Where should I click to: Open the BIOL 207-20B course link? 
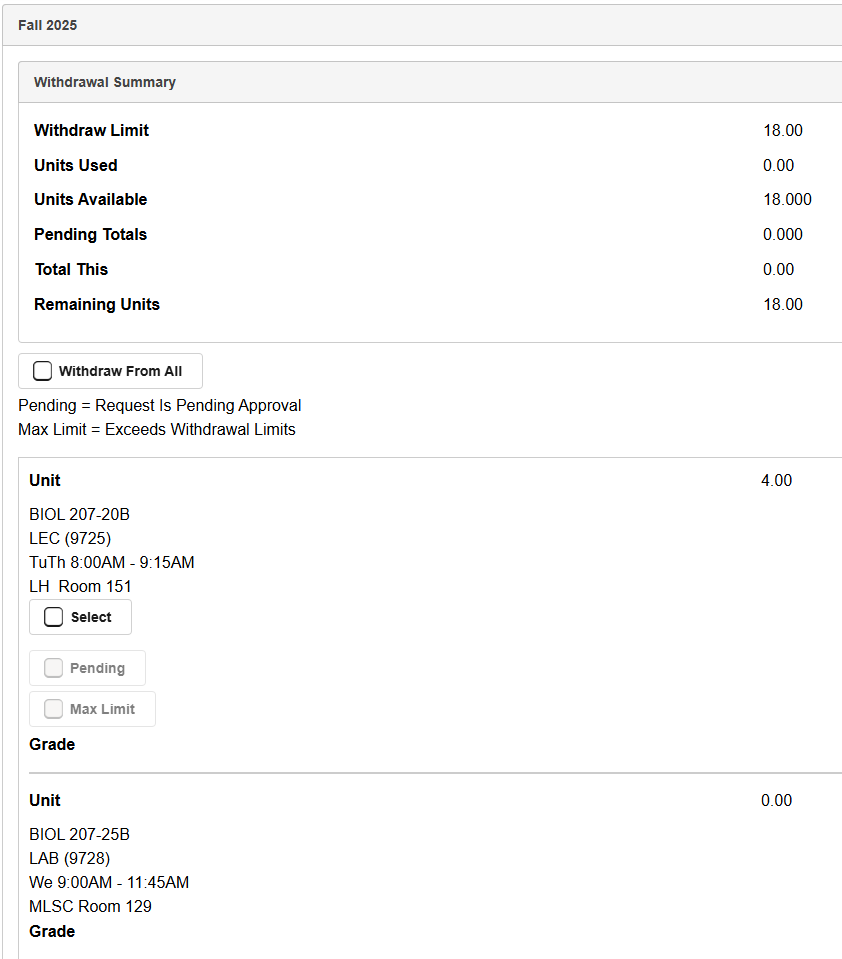[79, 514]
